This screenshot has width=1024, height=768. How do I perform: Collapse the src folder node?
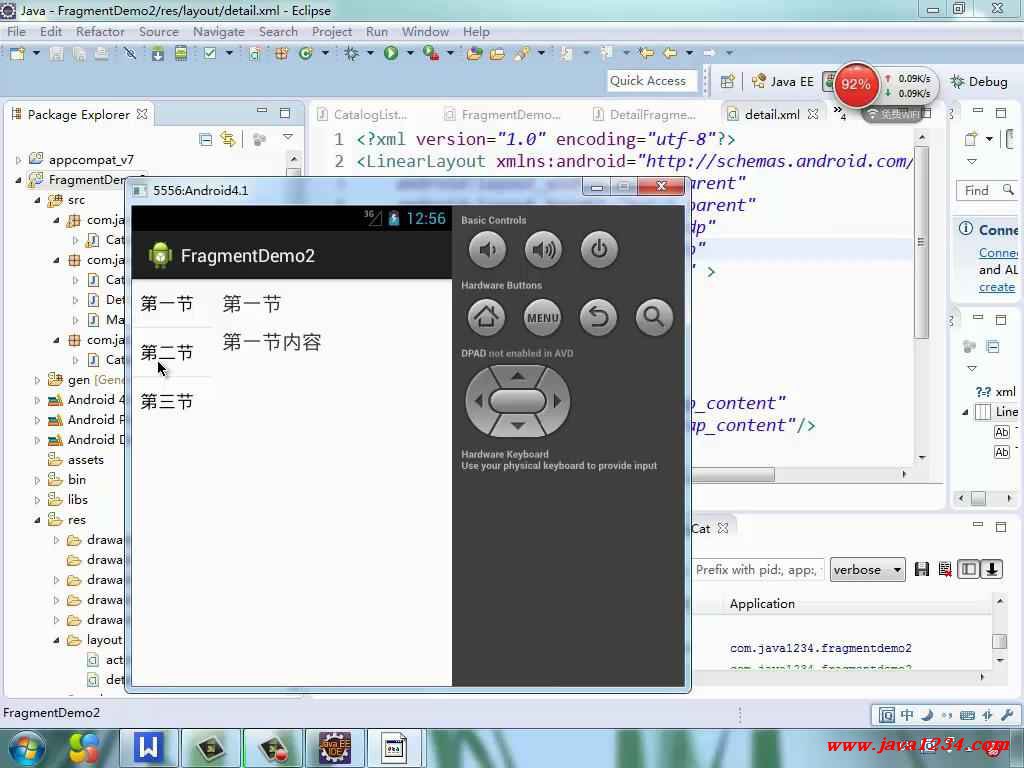coord(37,200)
